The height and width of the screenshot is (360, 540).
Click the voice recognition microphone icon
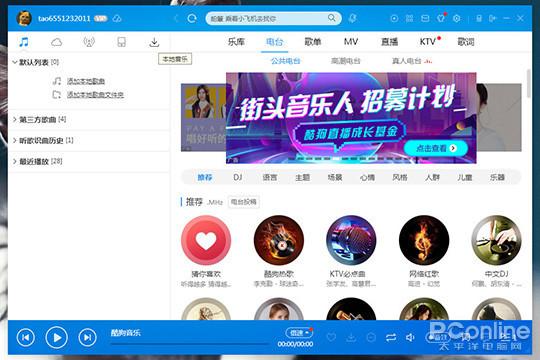pyautogui.click(x=352, y=18)
